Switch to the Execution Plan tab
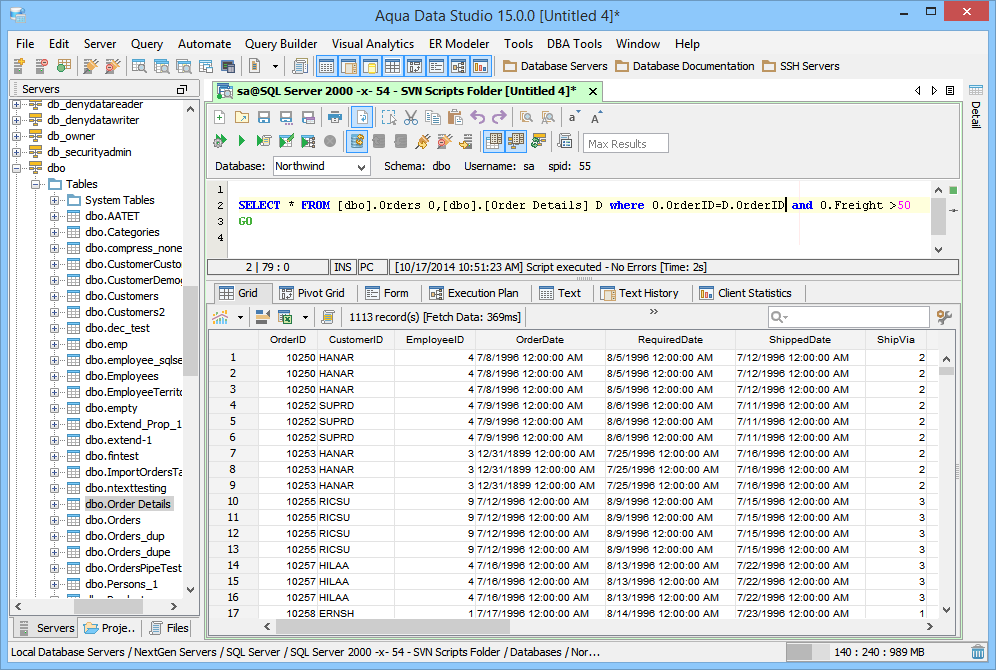 click(x=474, y=293)
